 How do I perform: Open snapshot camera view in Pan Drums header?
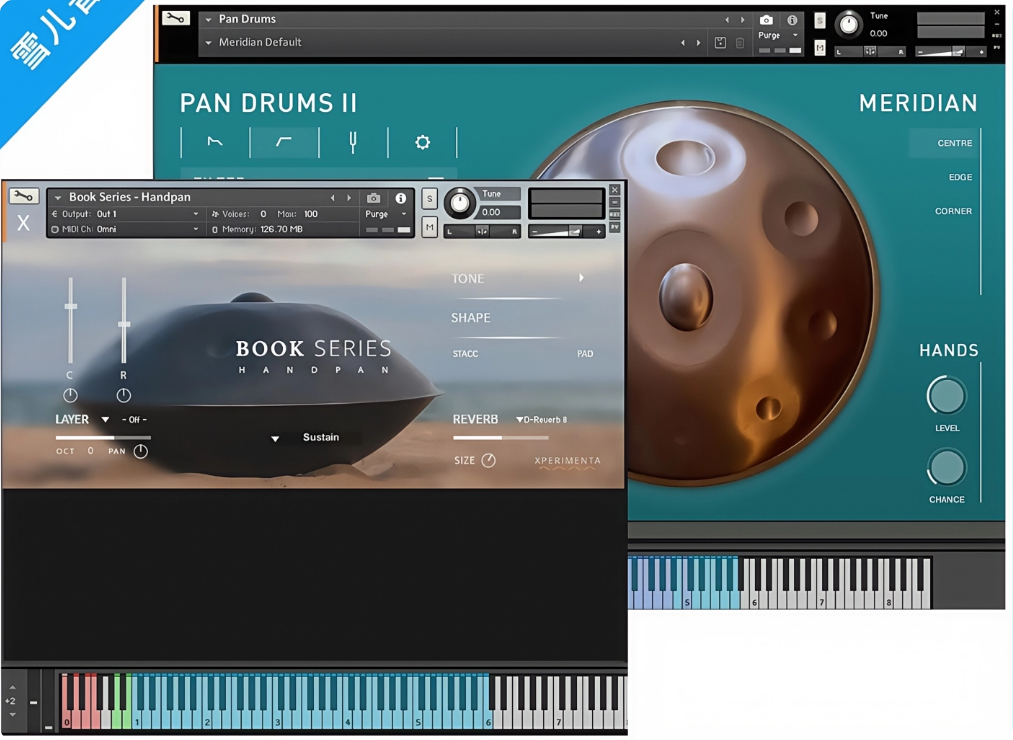point(766,20)
